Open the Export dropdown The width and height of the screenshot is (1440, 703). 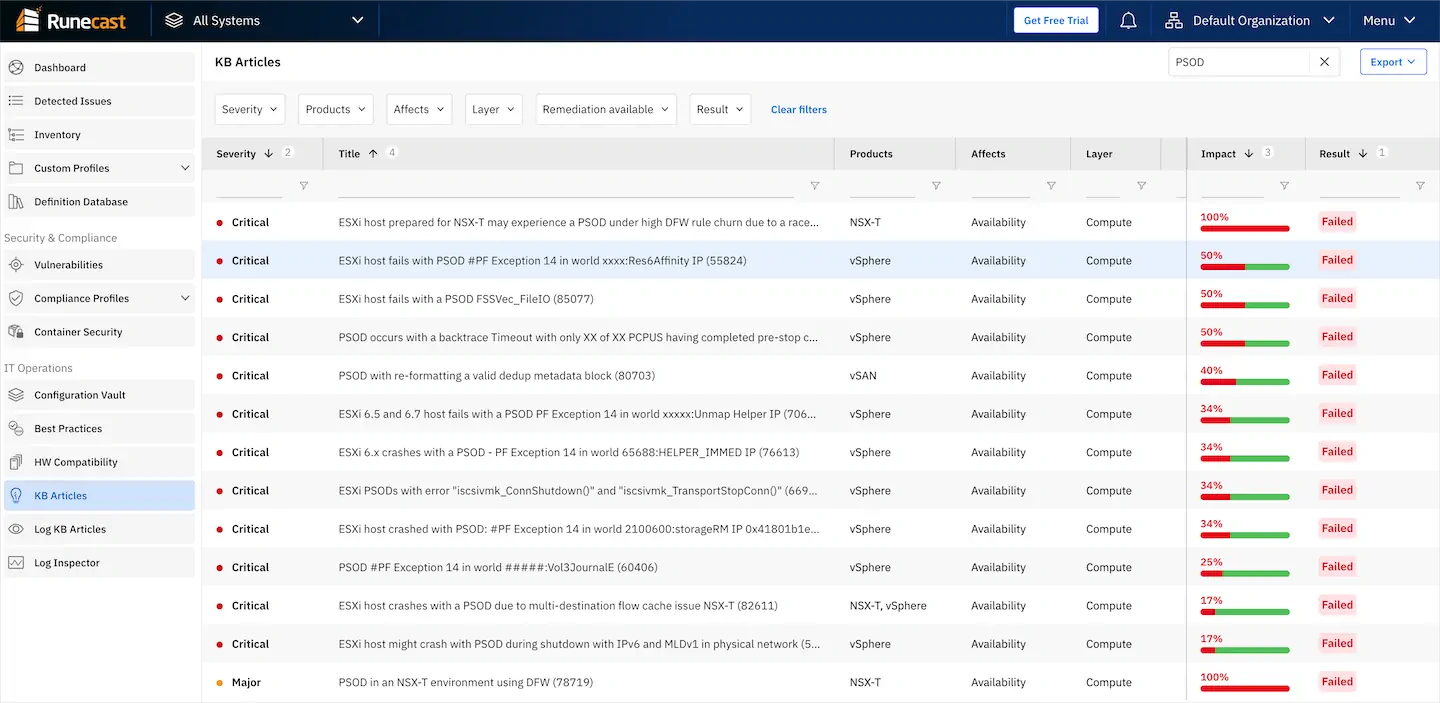(1392, 62)
